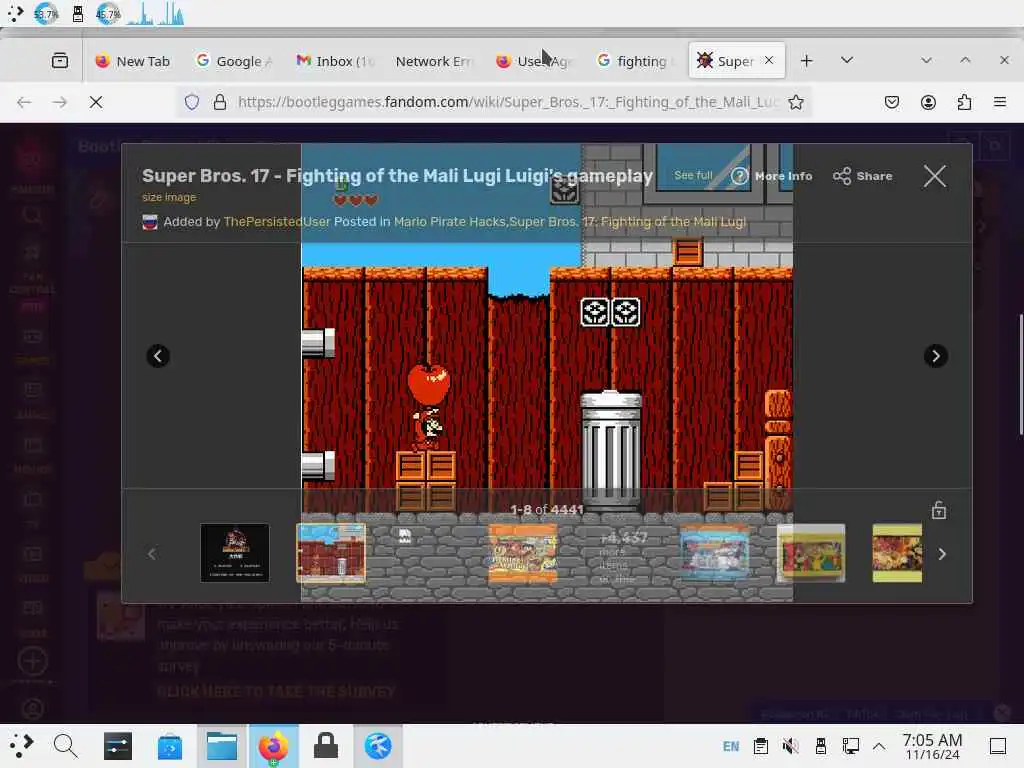Show desktop using the corner button

[998, 746]
